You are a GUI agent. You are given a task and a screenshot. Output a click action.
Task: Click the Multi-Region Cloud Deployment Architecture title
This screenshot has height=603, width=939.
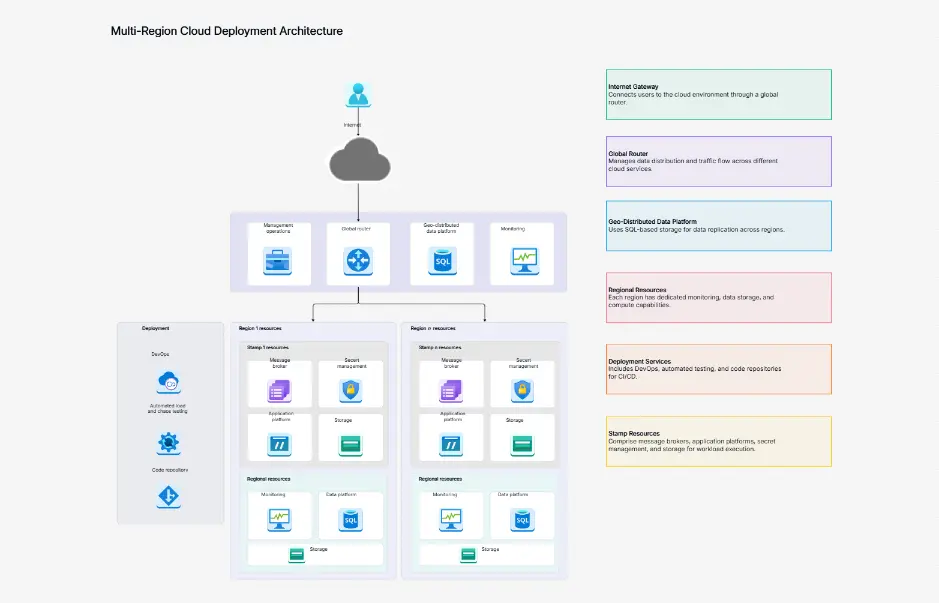[226, 31]
